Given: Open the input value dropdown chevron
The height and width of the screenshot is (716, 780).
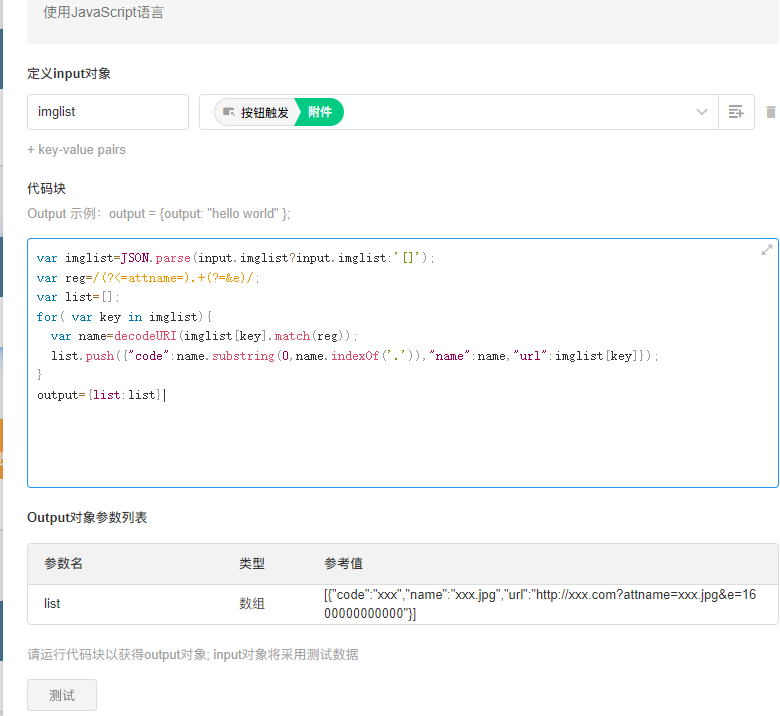Looking at the screenshot, I should [702, 112].
